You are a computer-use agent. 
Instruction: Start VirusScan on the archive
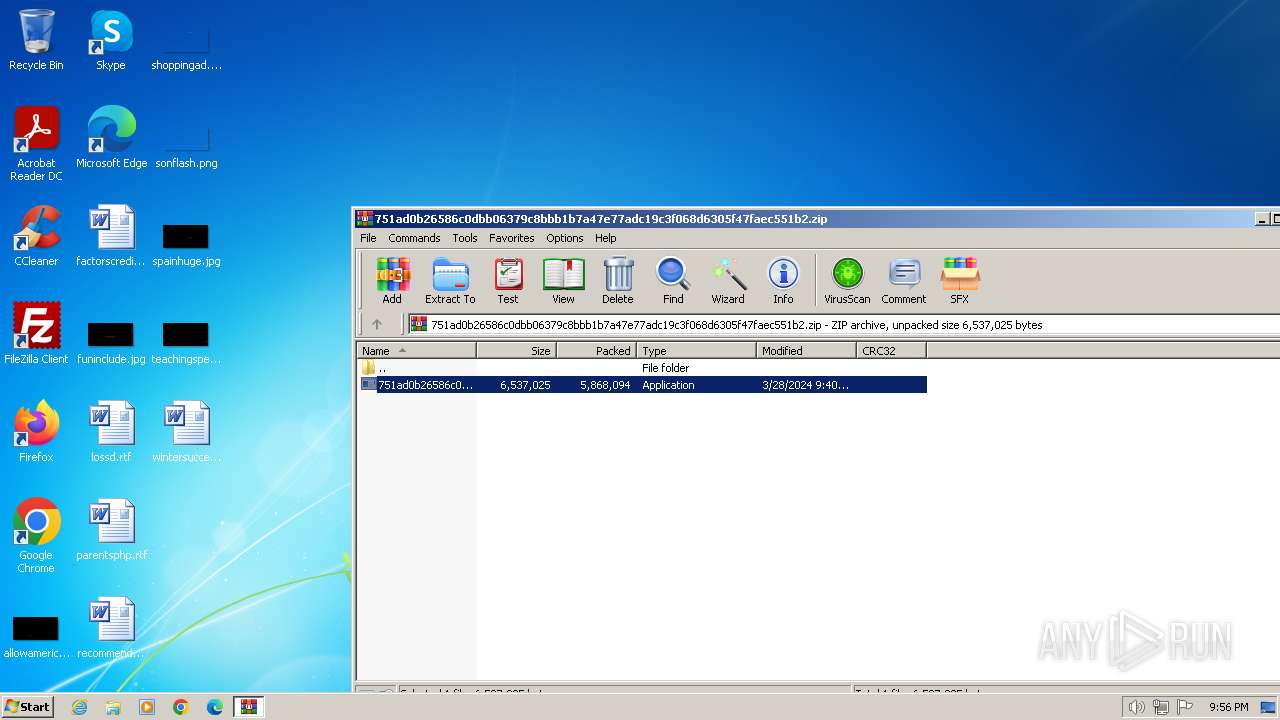(x=847, y=281)
